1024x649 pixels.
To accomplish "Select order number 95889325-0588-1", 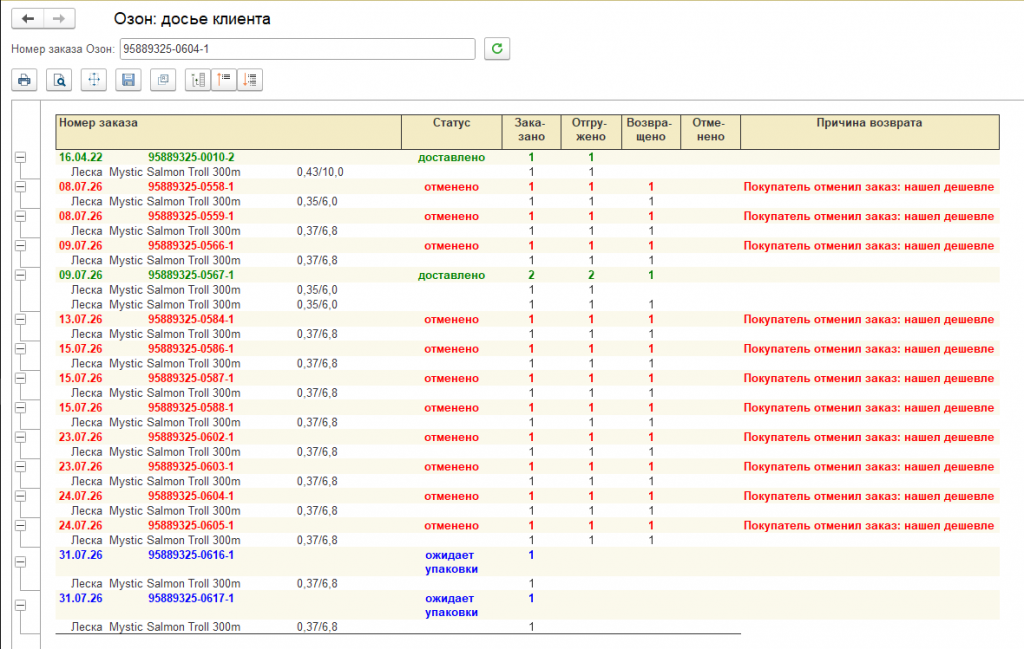I will coord(191,407).
